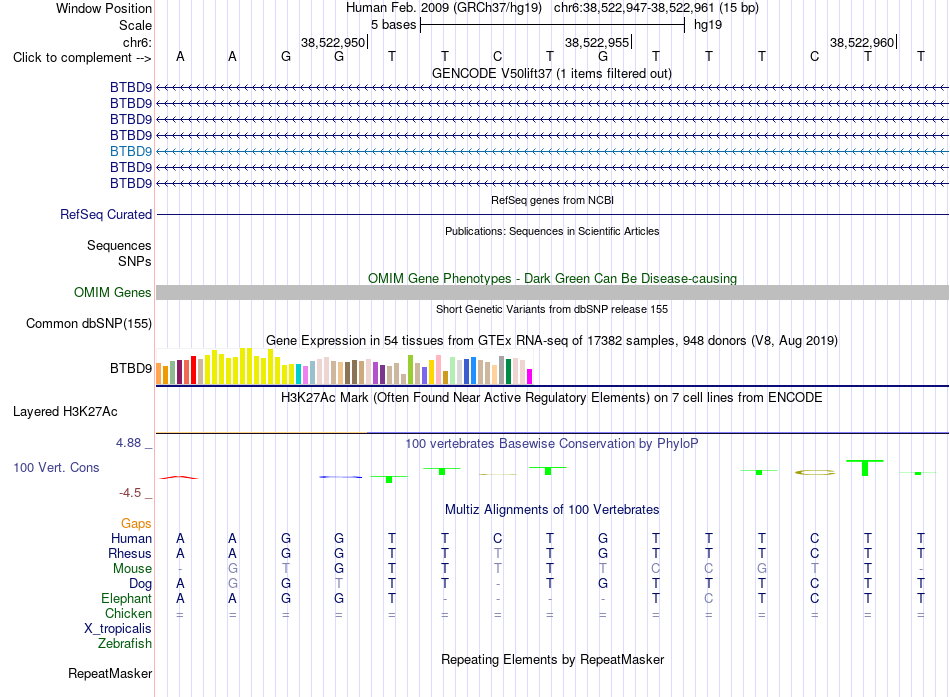Click the 'Common dbSNP(155)' track label
The image size is (950, 697).
(88, 324)
